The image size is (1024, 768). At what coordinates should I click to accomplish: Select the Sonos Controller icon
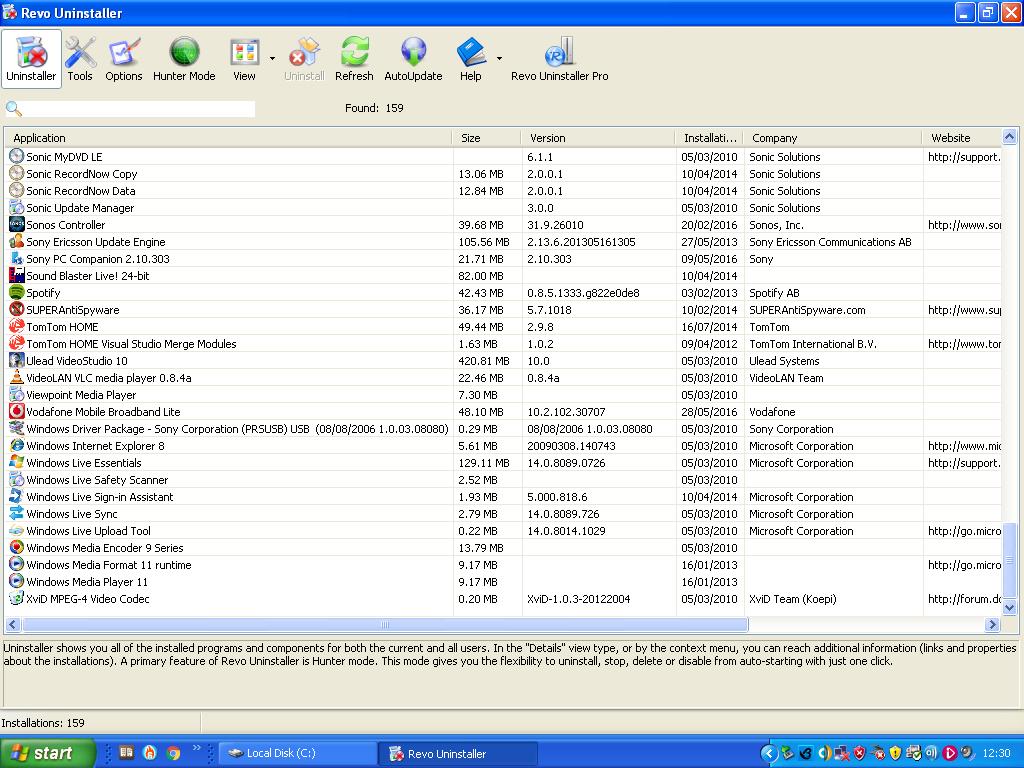16,224
